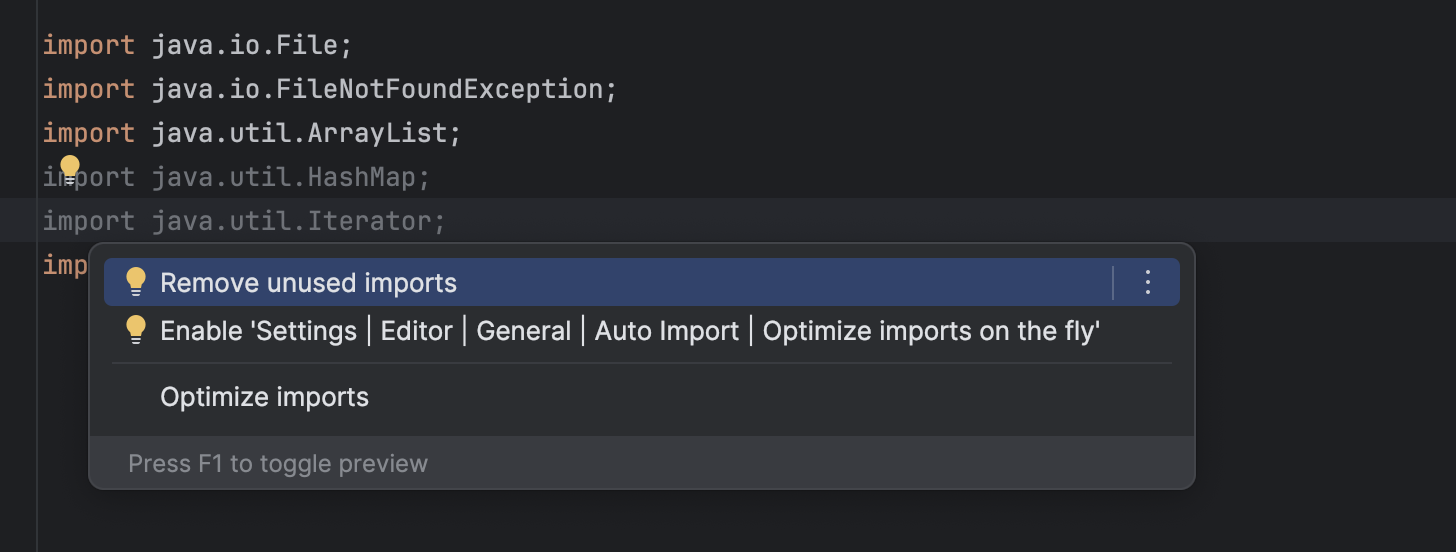Choose the "Optimize imports" action
Screen dimensions: 1456x552
(x=264, y=397)
